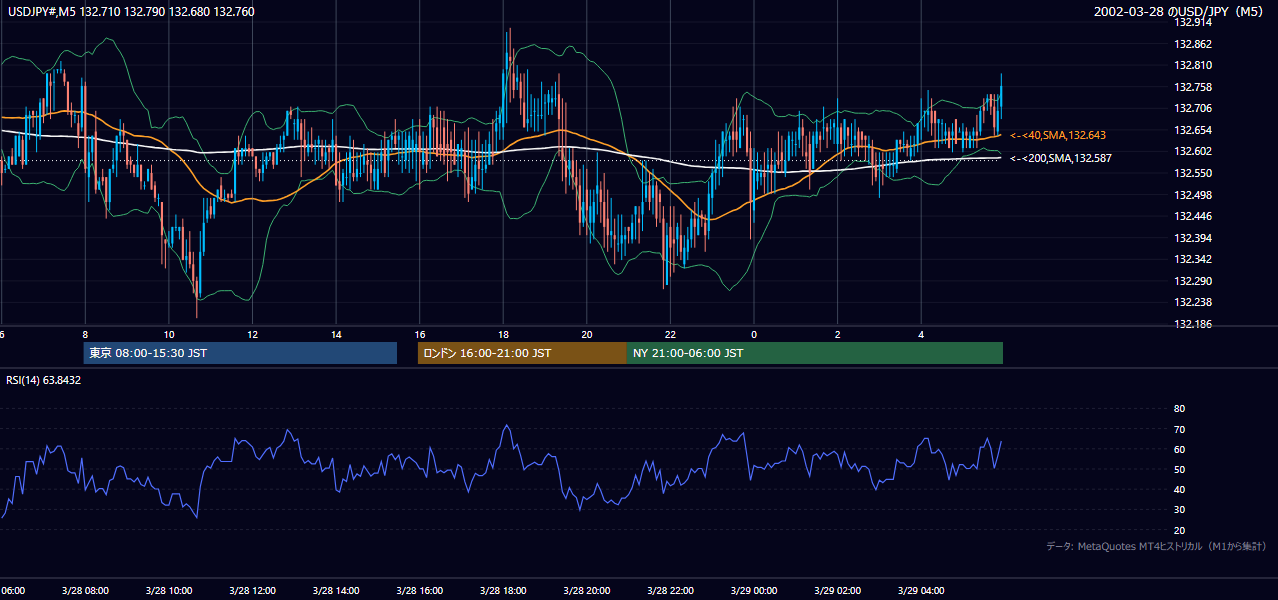
Task: Click the 3/28 08:00 date axis label
Action: [85, 591]
